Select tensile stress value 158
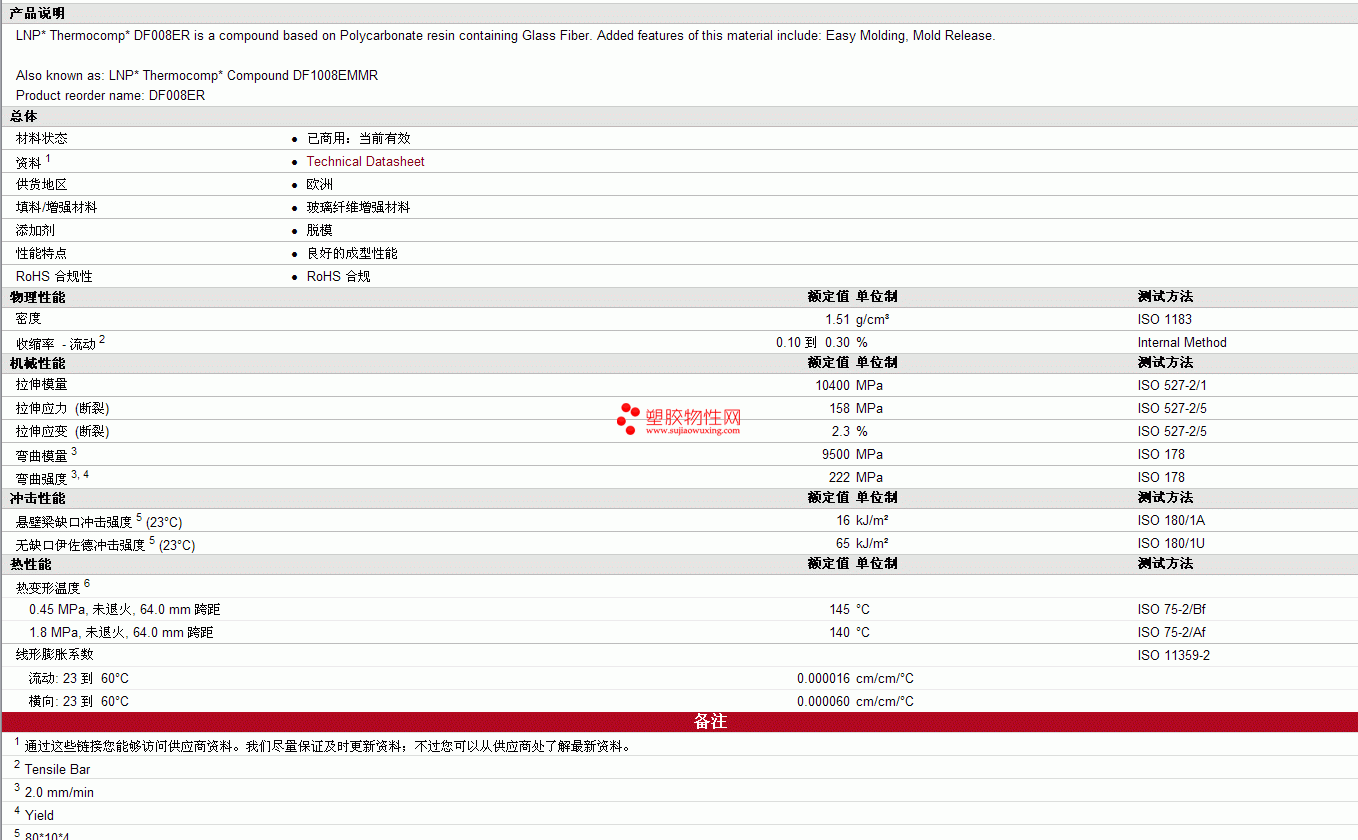1358x840 pixels. [839, 408]
